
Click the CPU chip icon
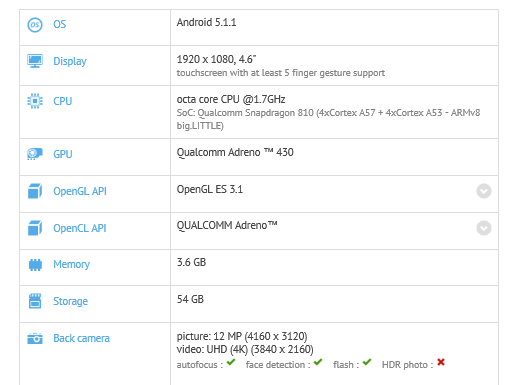[35, 101]
